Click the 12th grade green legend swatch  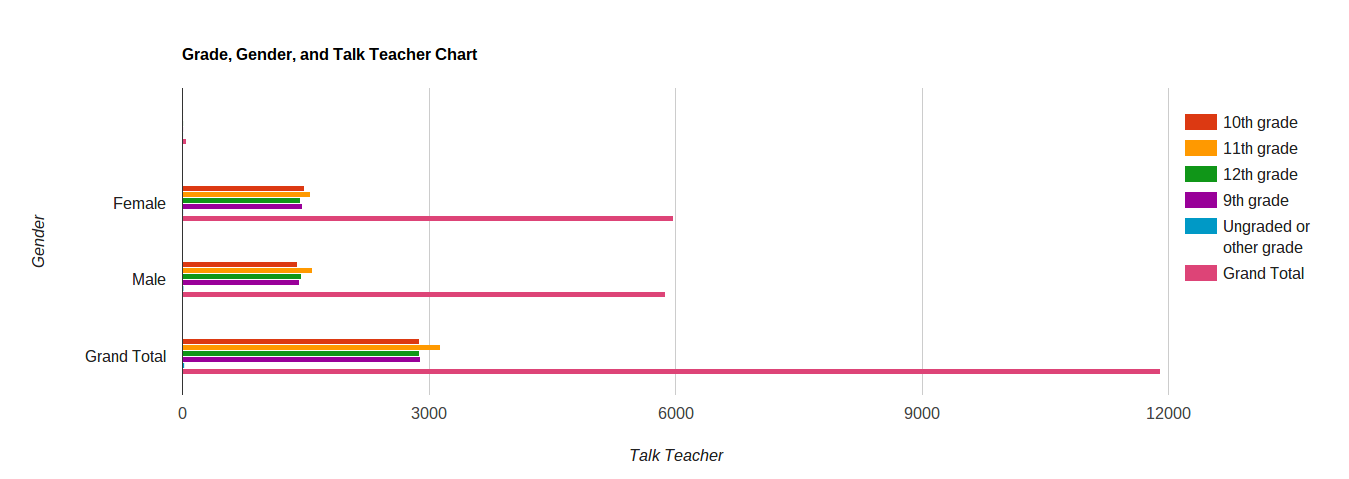point(1200,174)
